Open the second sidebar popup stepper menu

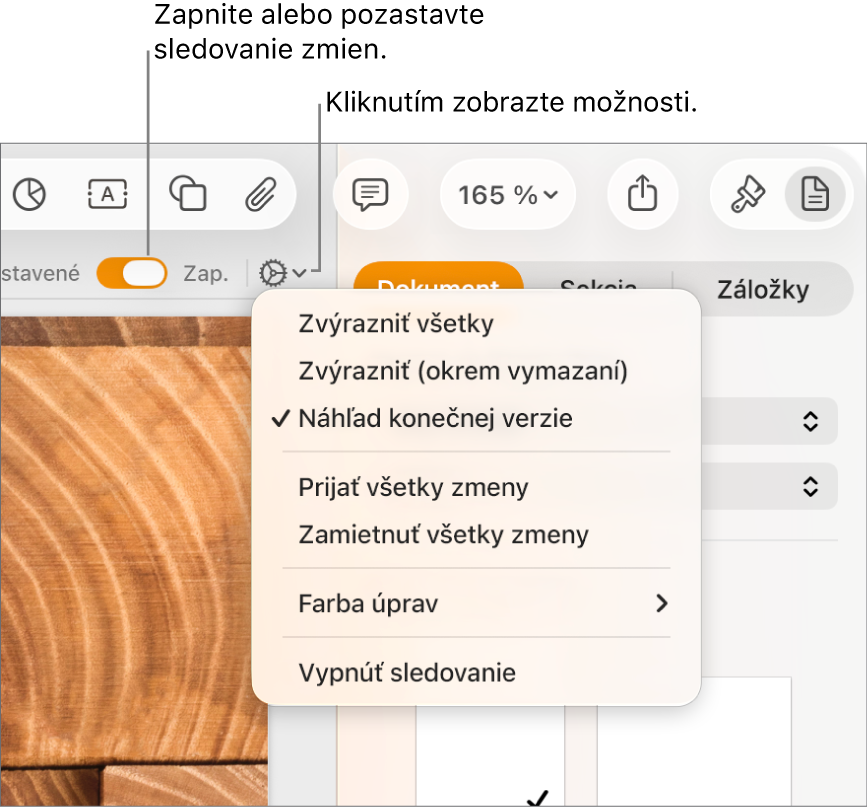pyautogui.click(x=810, y=487)
